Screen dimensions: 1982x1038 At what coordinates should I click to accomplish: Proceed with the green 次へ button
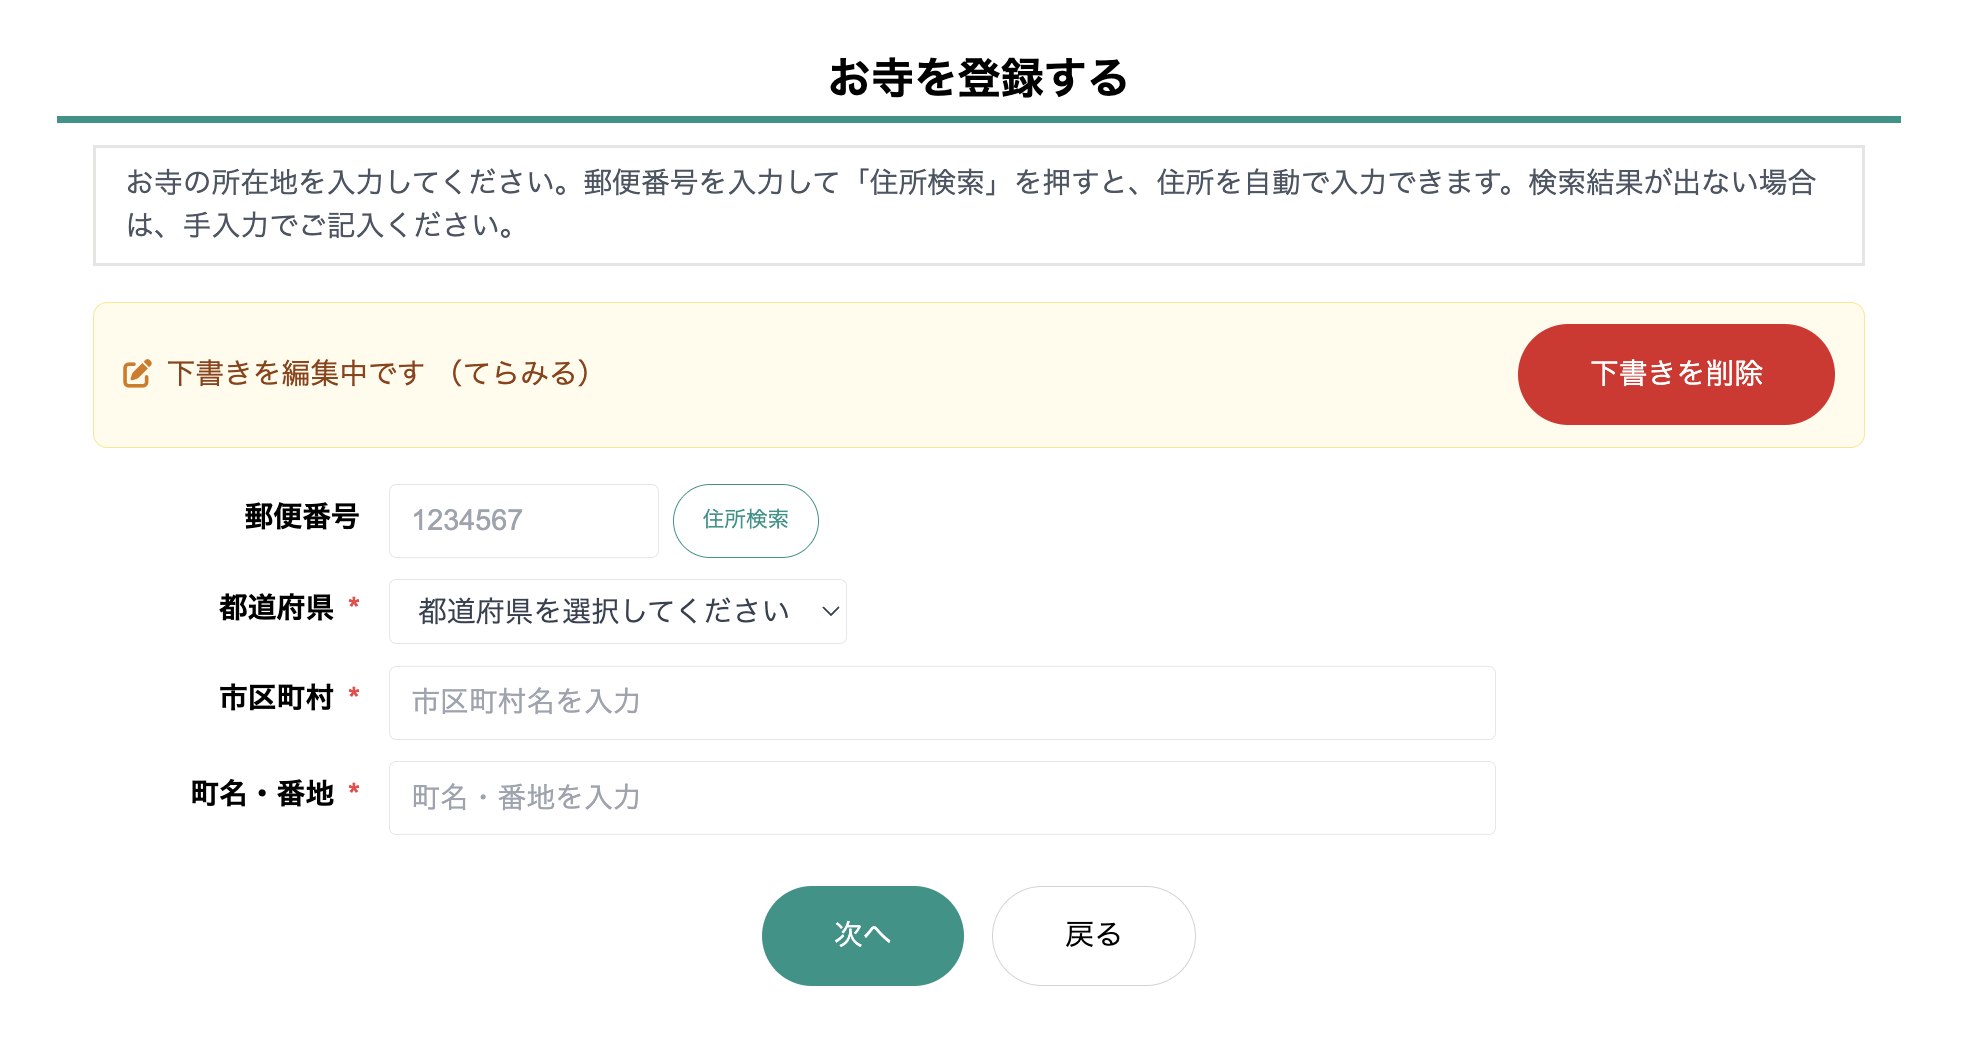coord(863,936)
